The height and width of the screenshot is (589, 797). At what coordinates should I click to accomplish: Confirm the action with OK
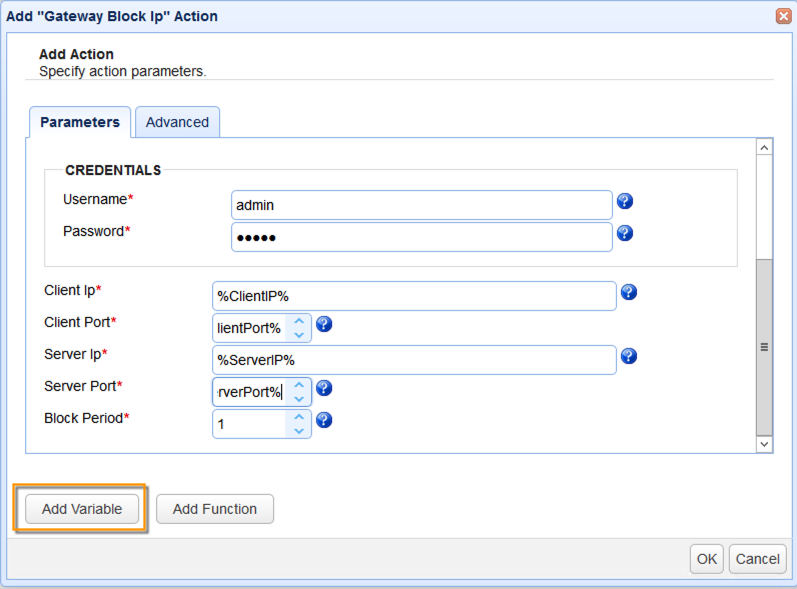pos(707,559)
